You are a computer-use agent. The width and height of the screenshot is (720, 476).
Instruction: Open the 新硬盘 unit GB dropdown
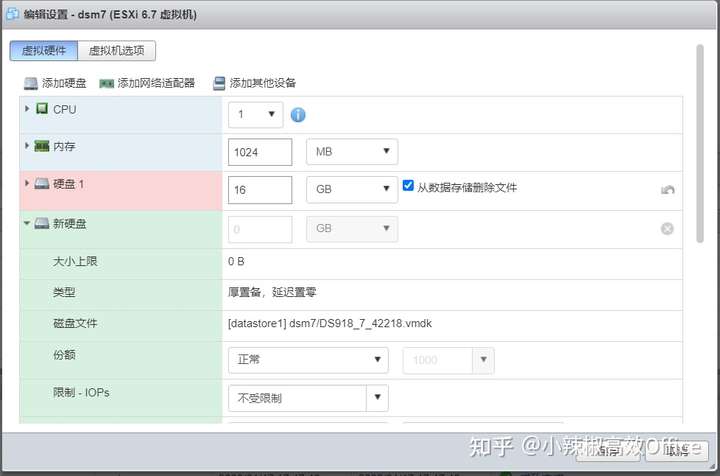pos(352,229)
